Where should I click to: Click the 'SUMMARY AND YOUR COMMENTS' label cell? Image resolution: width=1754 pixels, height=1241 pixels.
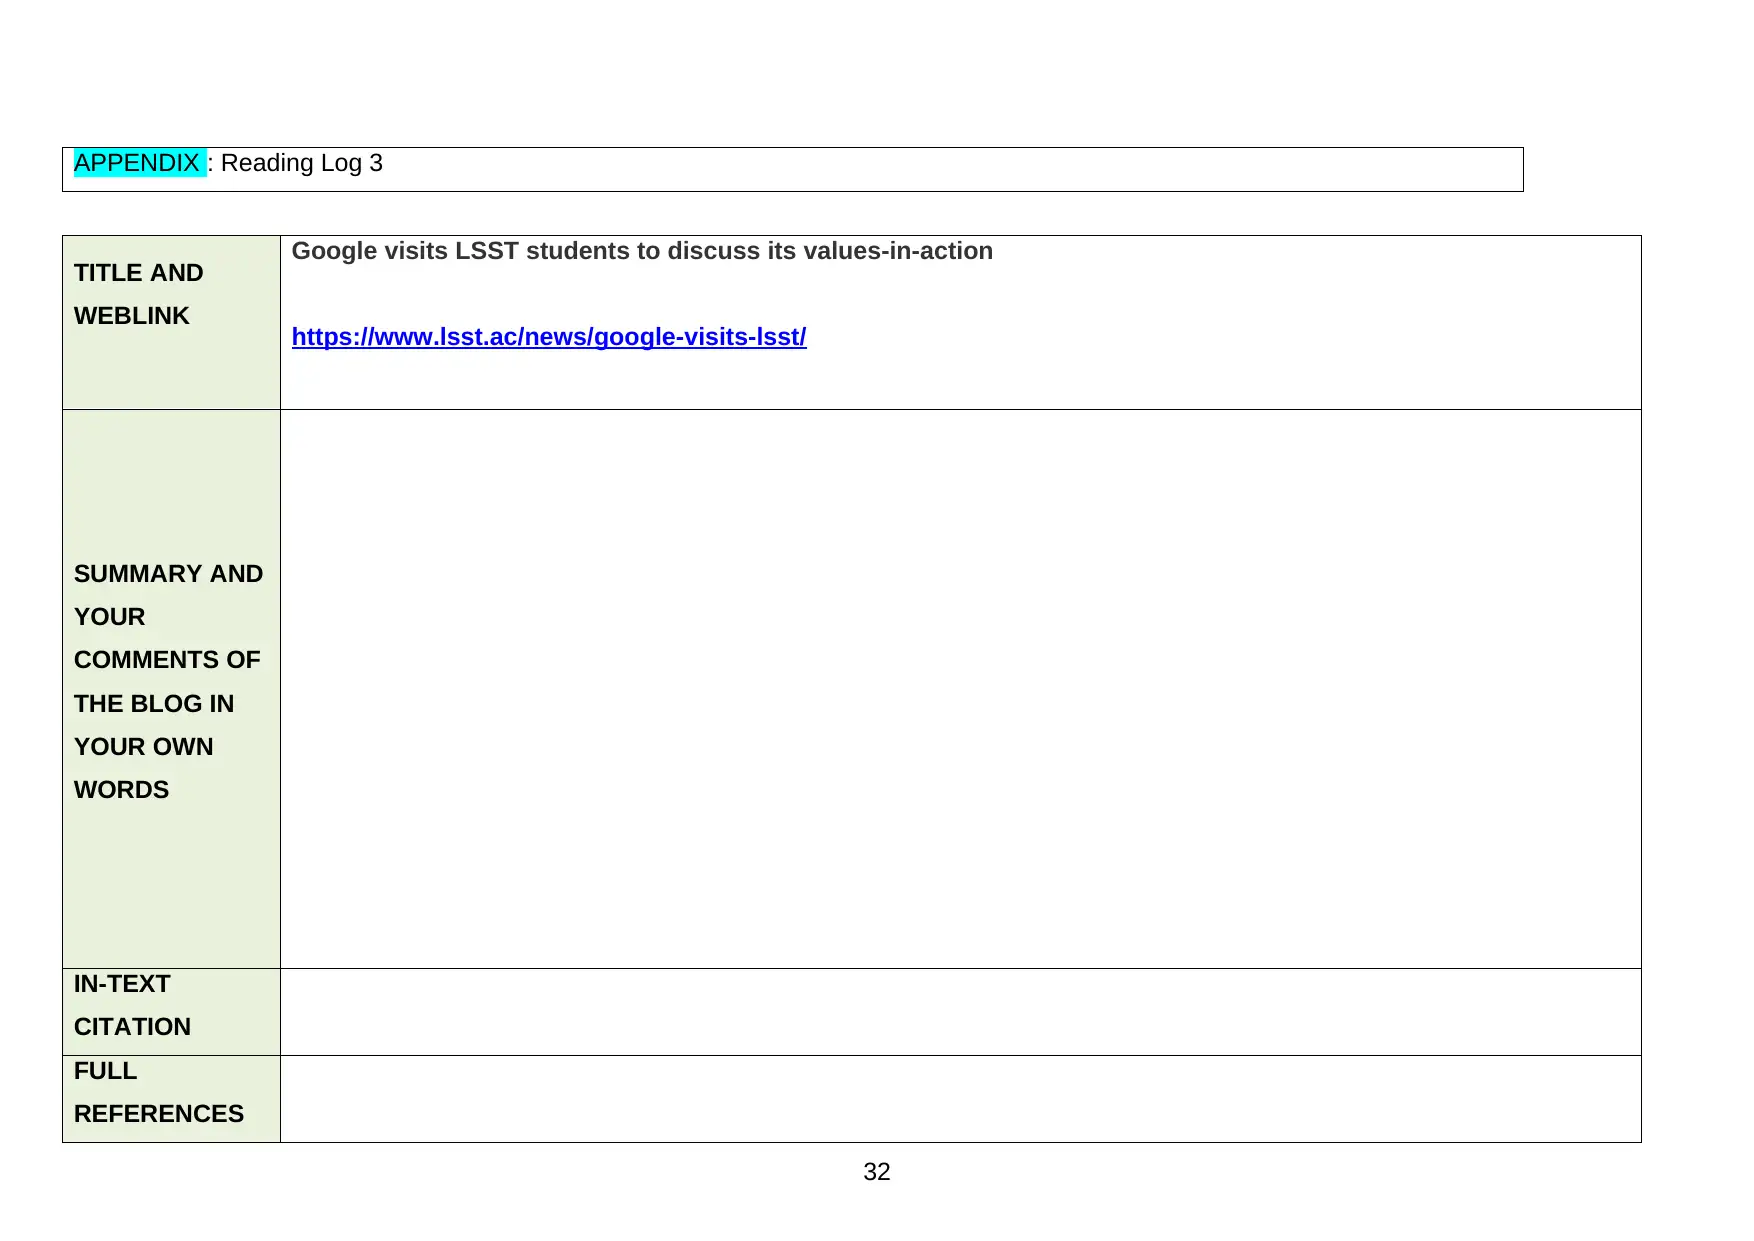click(171, 689)
